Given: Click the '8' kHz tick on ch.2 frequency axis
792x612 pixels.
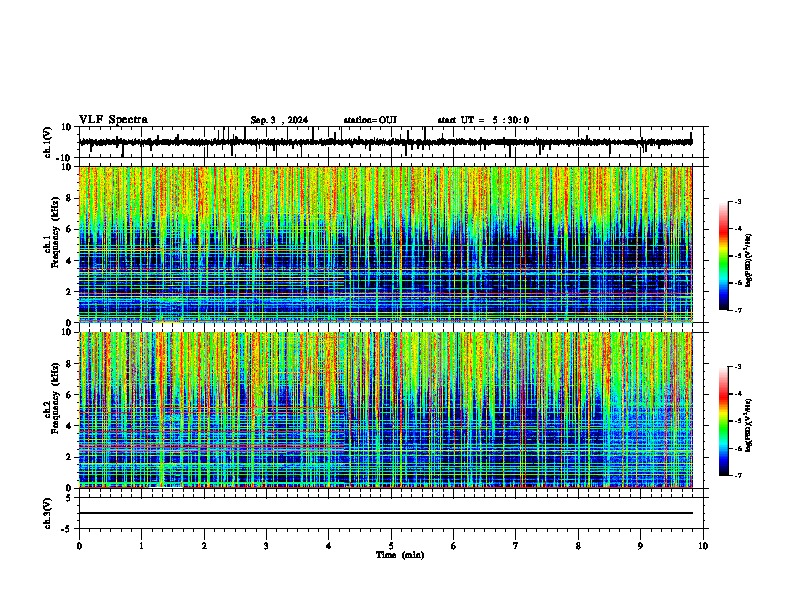Looking at the screenshot, I should click(70, 364).
